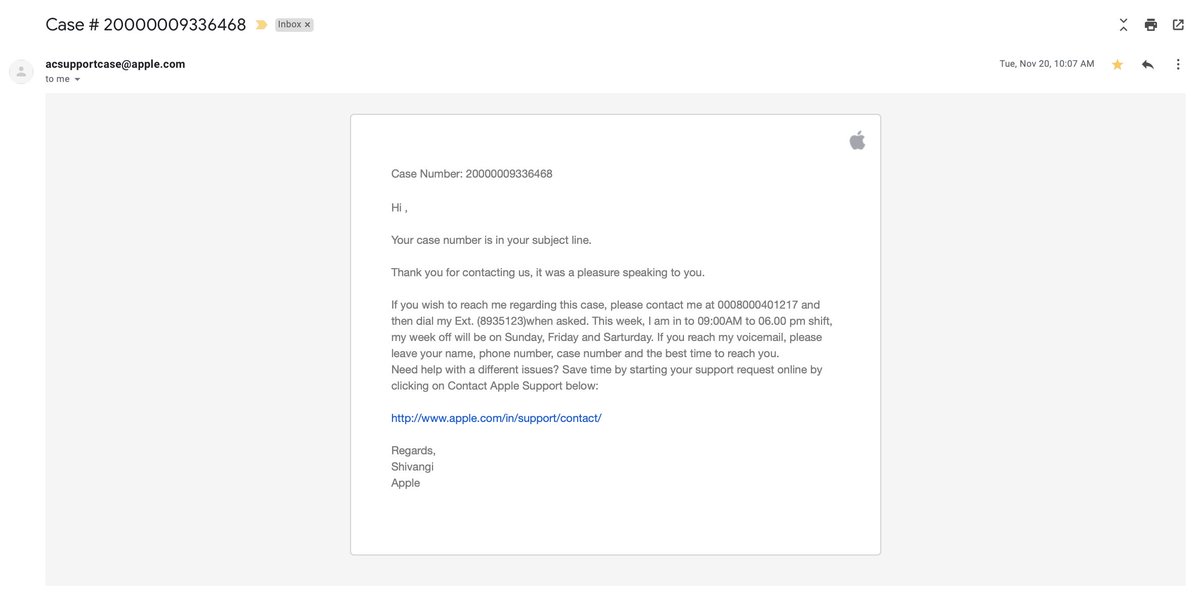
Task: Expand recipient details next to 'to me'
Action: (x=77, y=79)
